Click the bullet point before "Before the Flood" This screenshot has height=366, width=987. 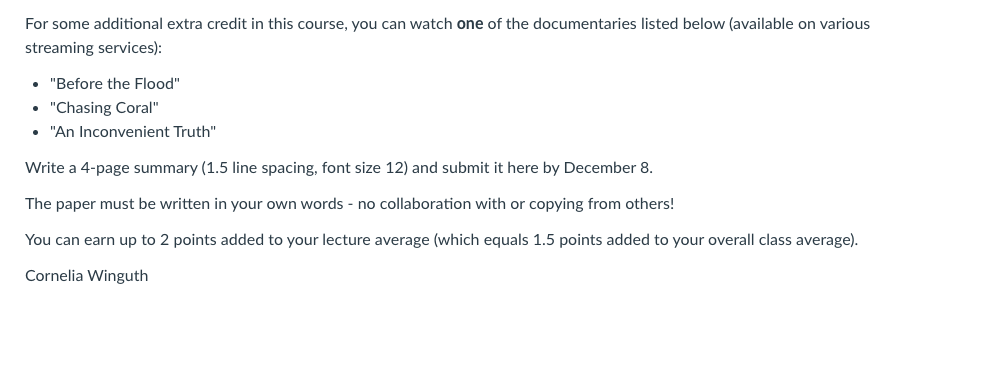[x=35, y=84]
